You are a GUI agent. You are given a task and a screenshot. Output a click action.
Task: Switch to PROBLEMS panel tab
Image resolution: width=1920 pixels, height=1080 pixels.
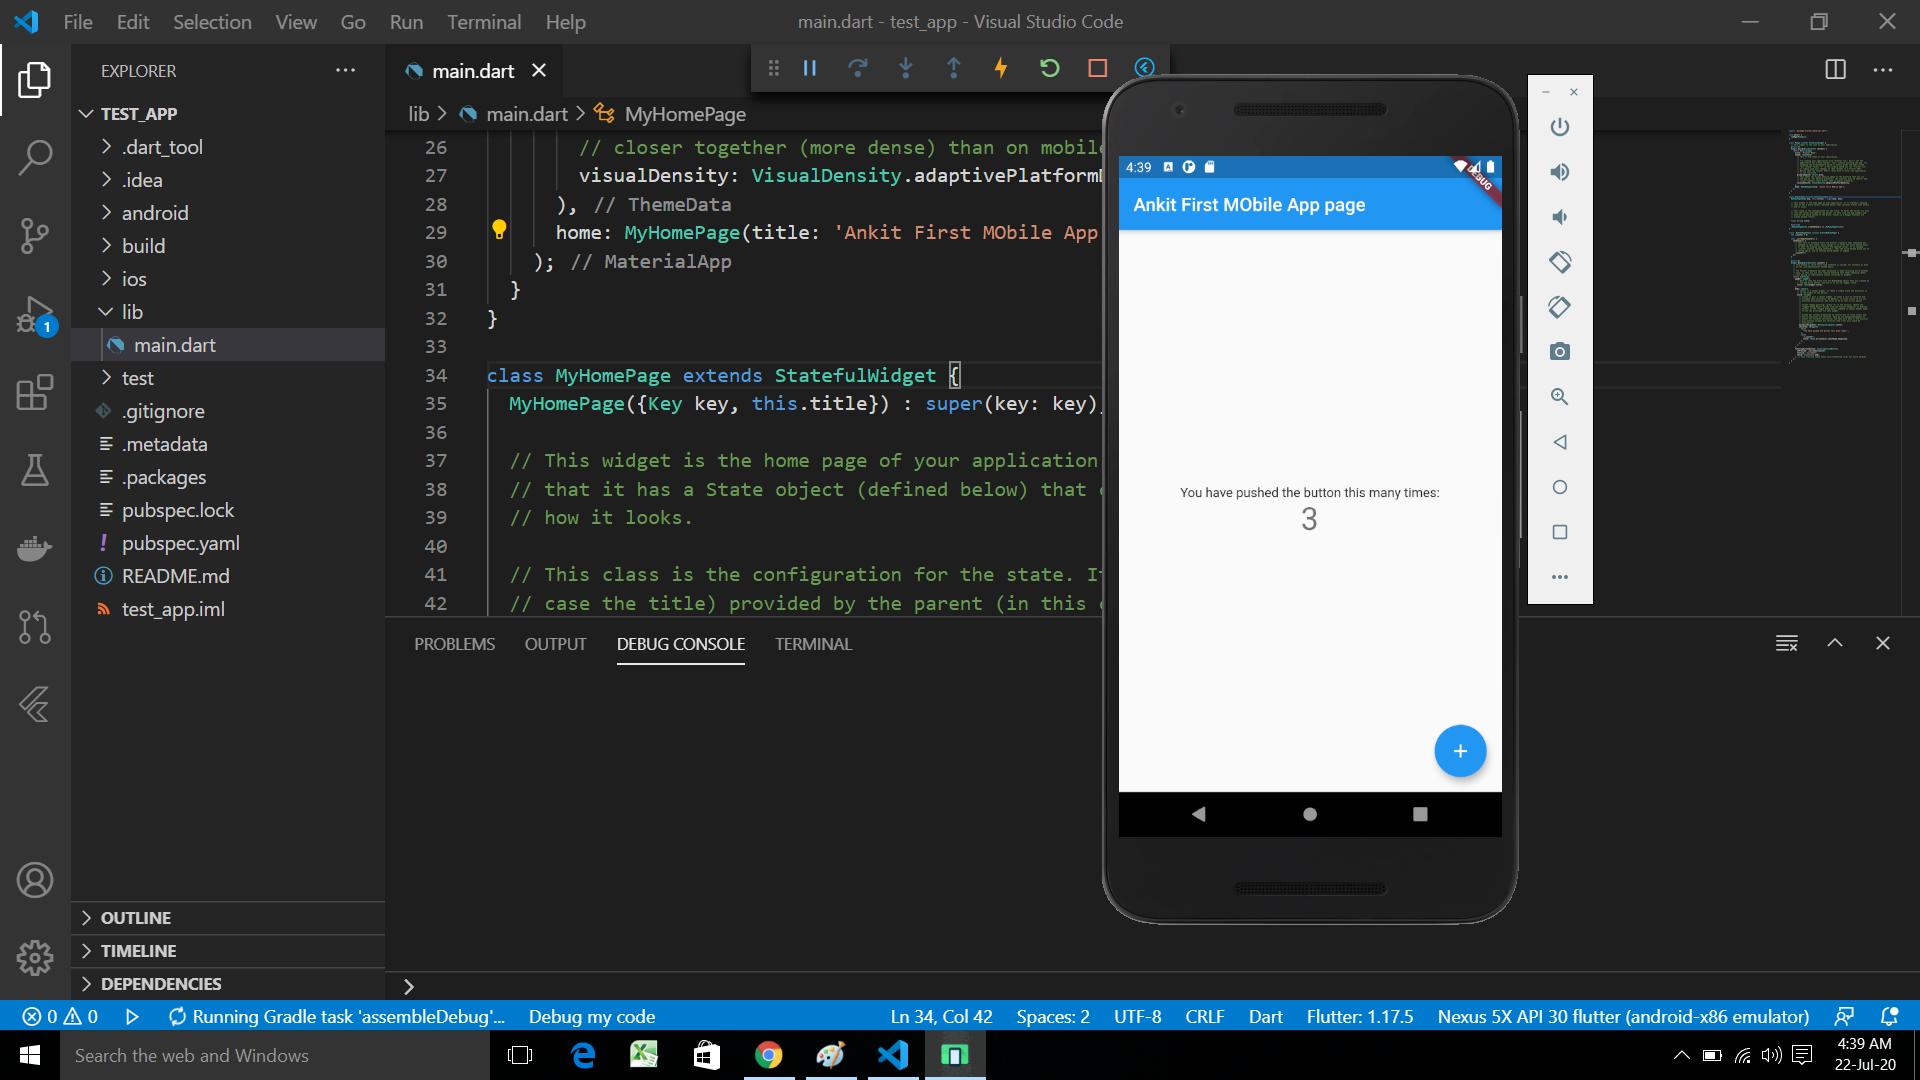[x=455, y=644]
